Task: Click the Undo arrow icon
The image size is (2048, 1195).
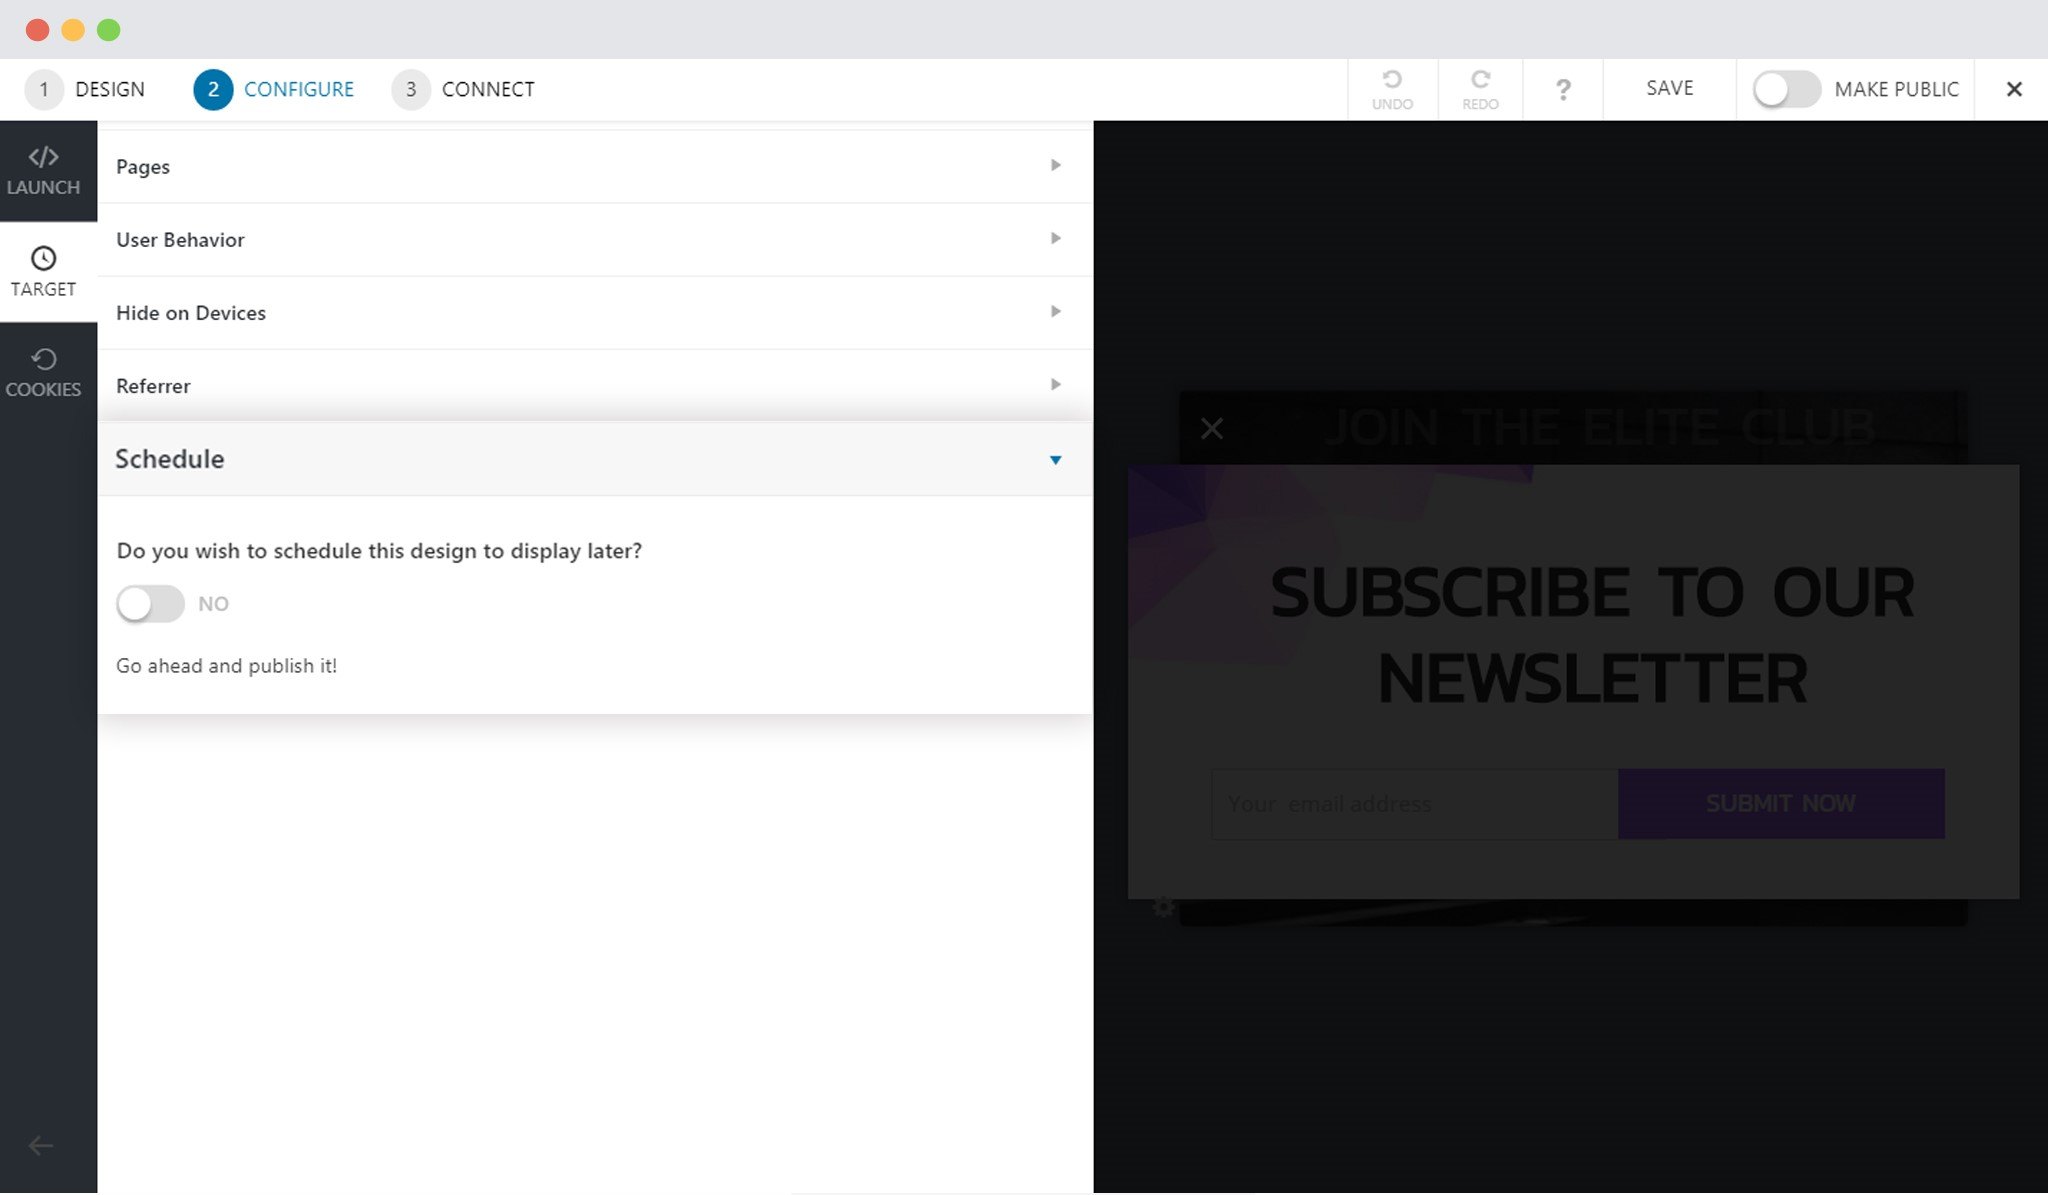Action: tap(1392, 80)
